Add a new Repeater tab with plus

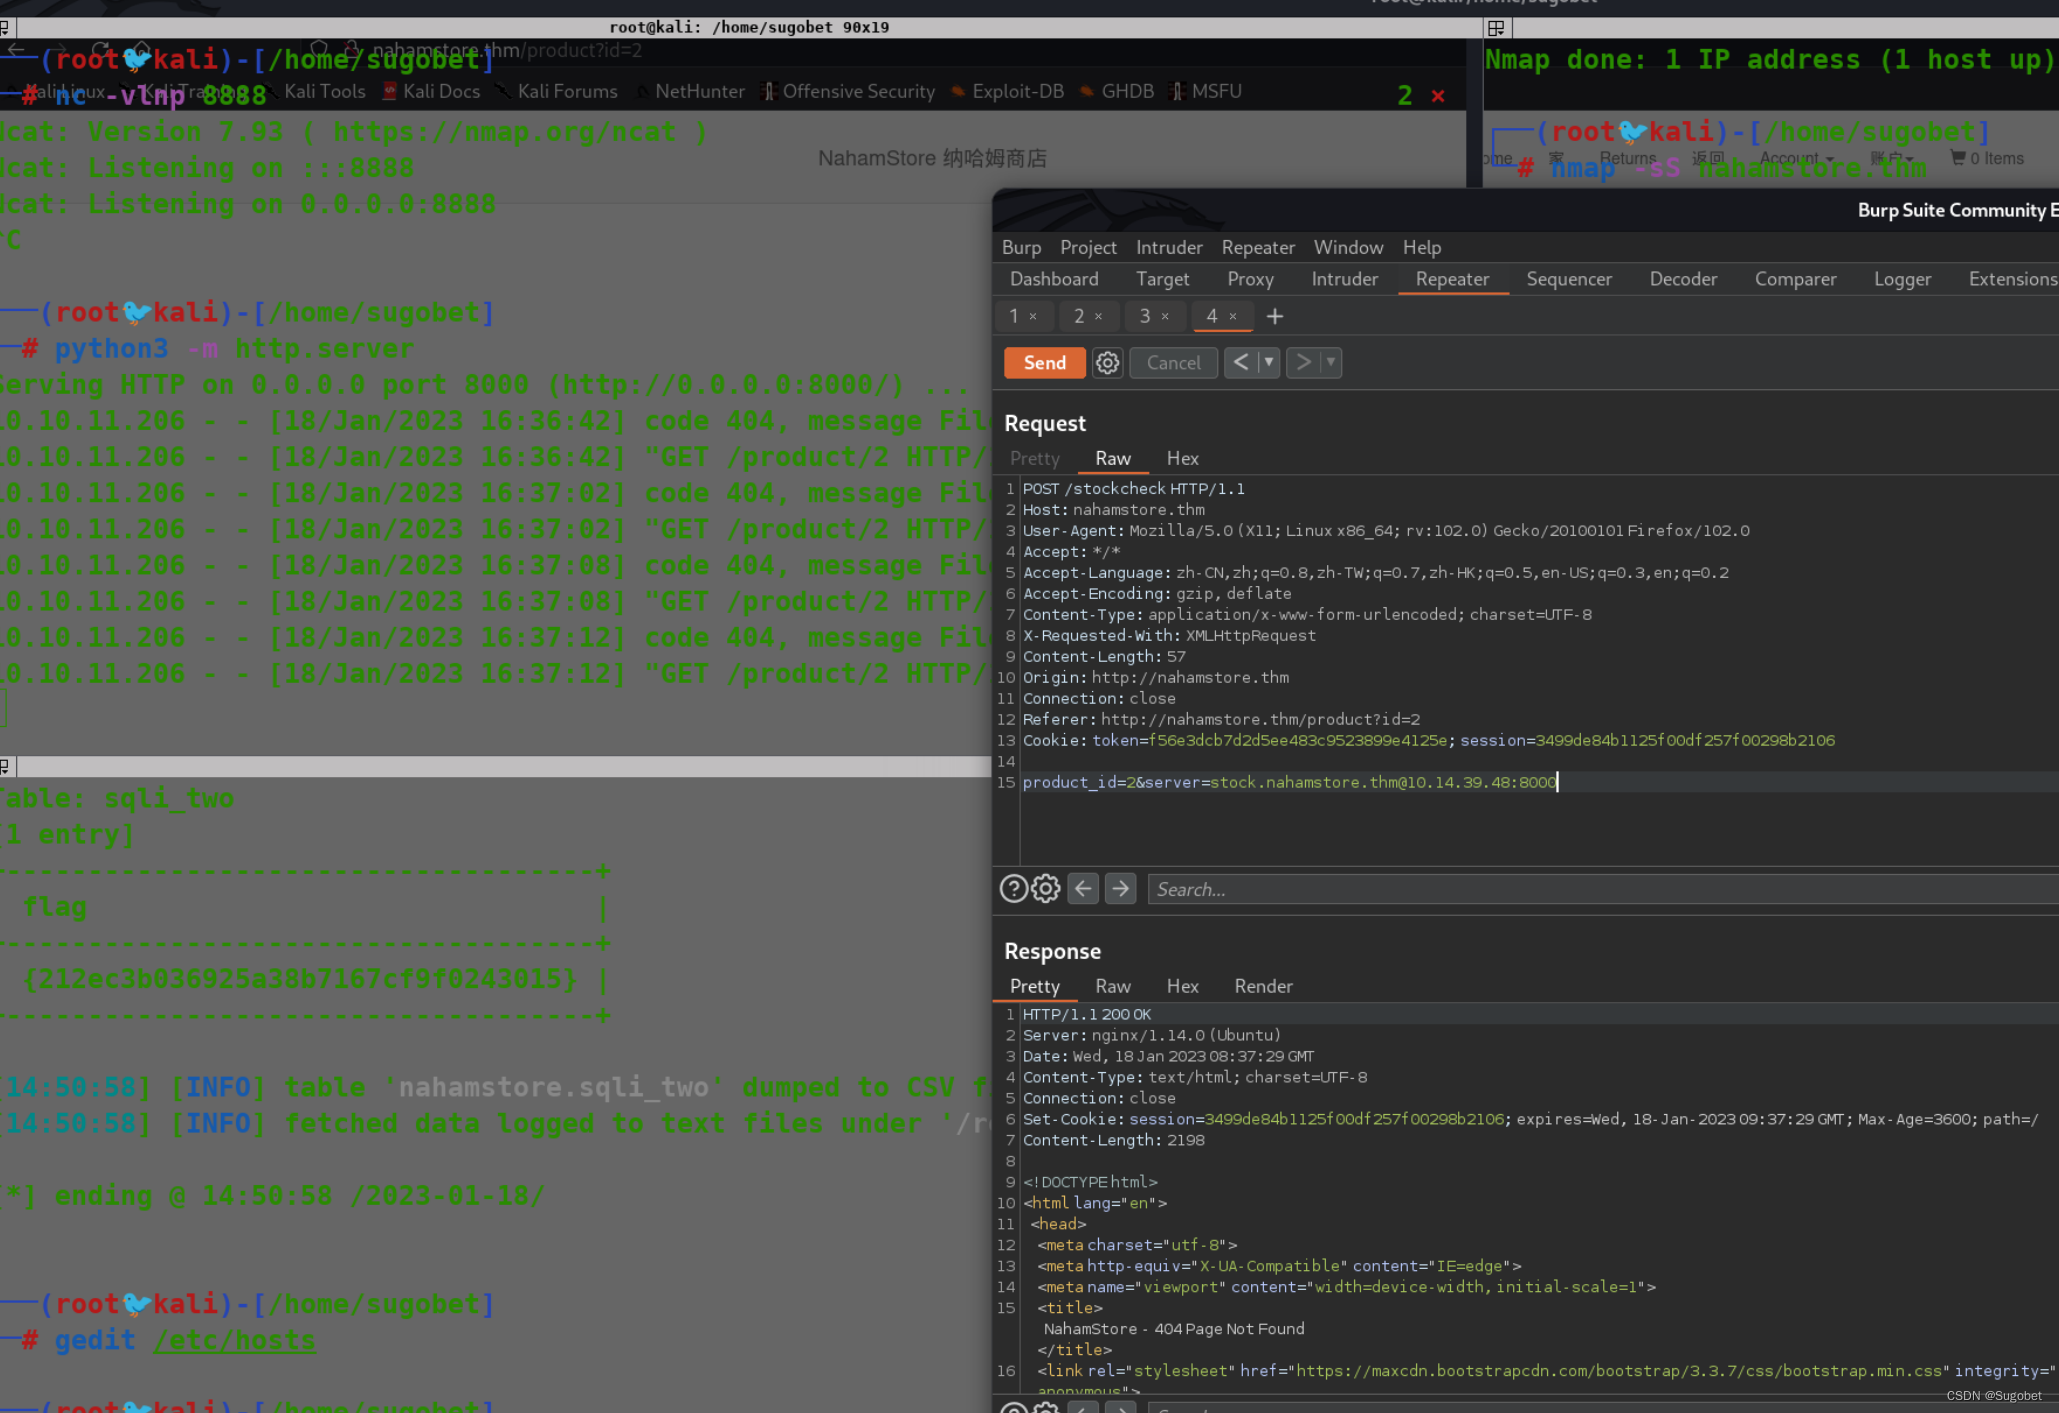coord(1274,316)
